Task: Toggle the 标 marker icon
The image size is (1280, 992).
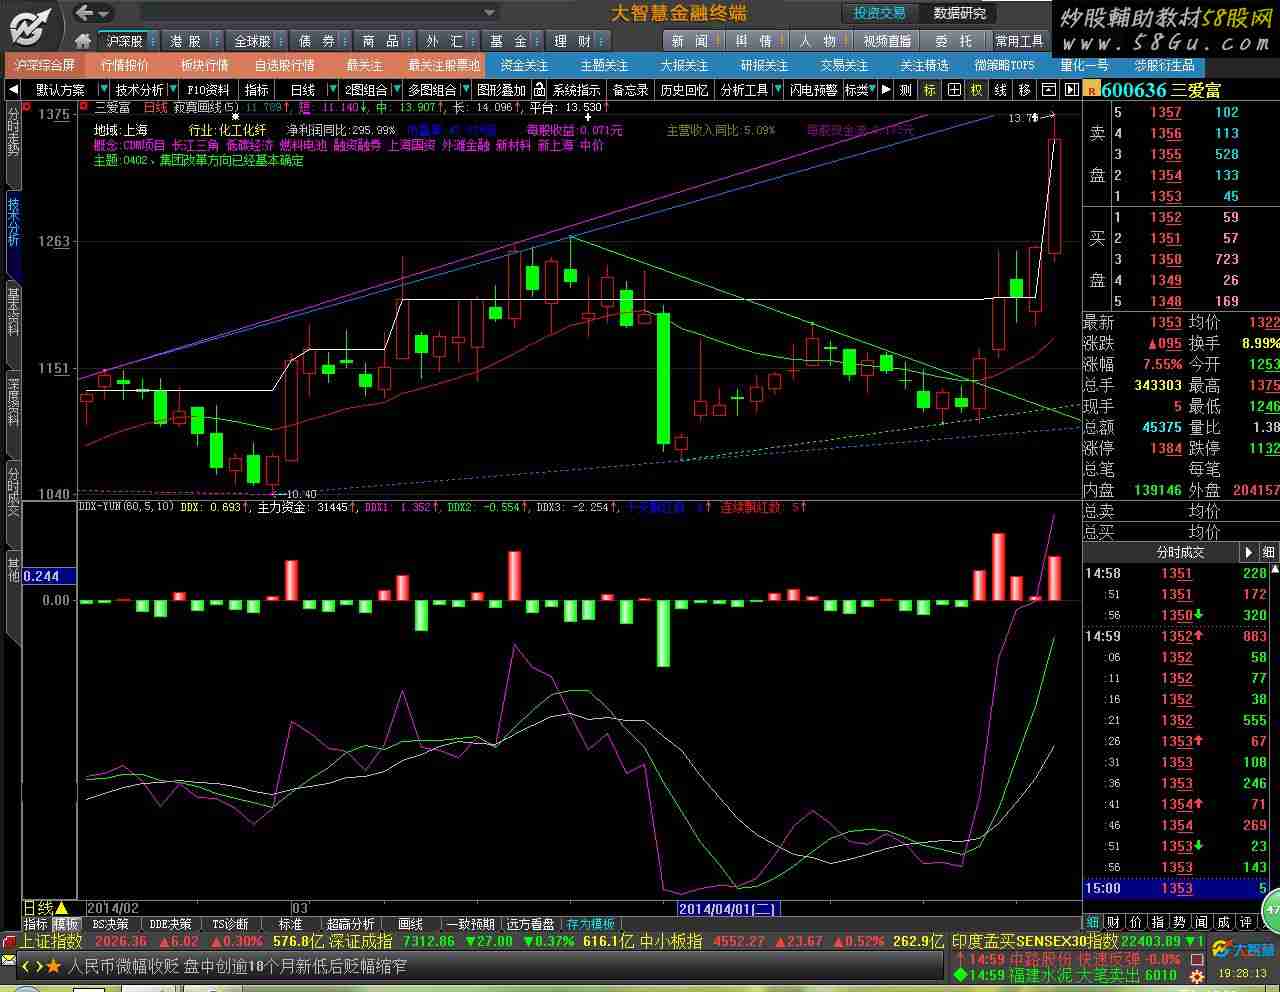Action: tap(930, 90)
